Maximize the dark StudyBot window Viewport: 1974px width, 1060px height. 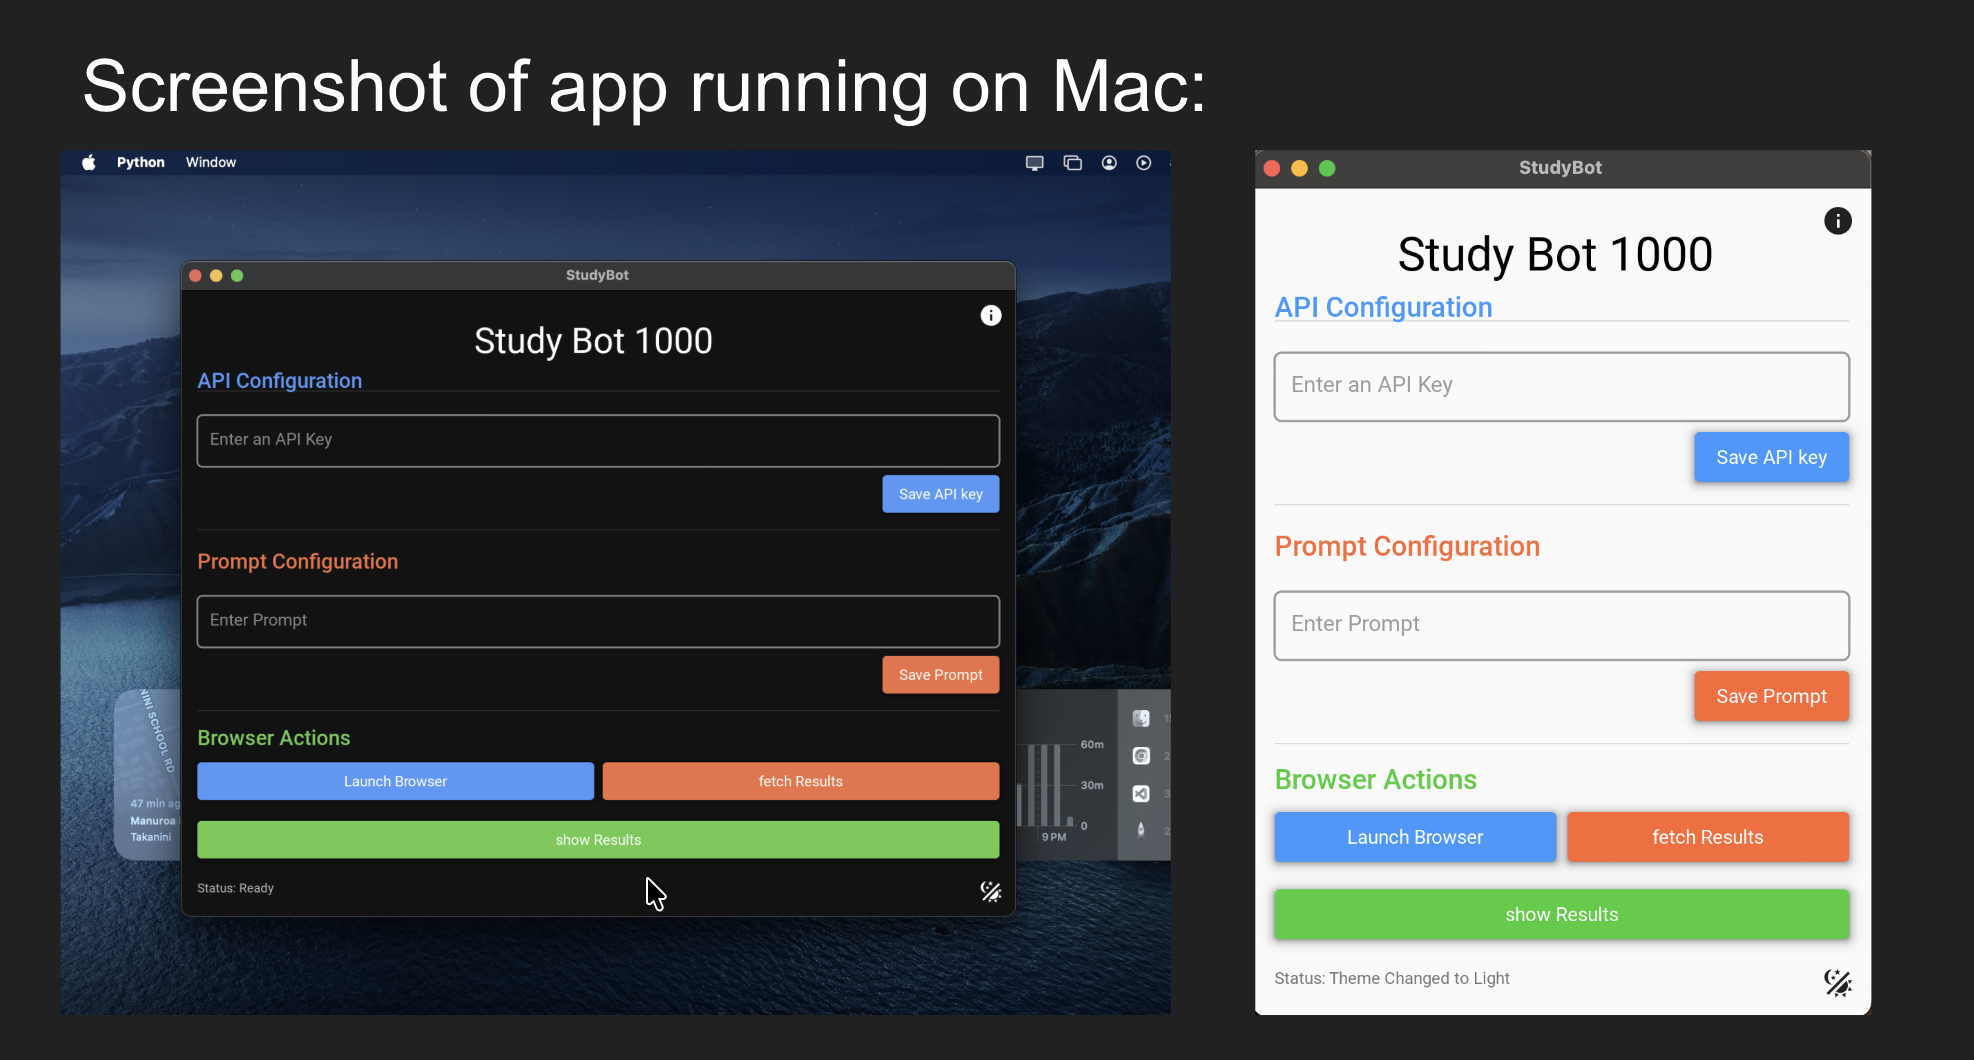click(x=237, y=276)
